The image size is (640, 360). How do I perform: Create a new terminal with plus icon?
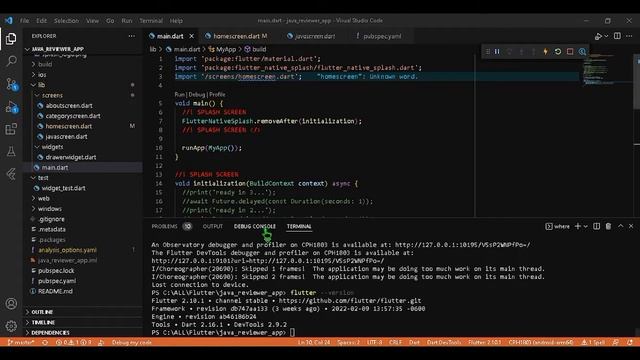click(578, 226)
